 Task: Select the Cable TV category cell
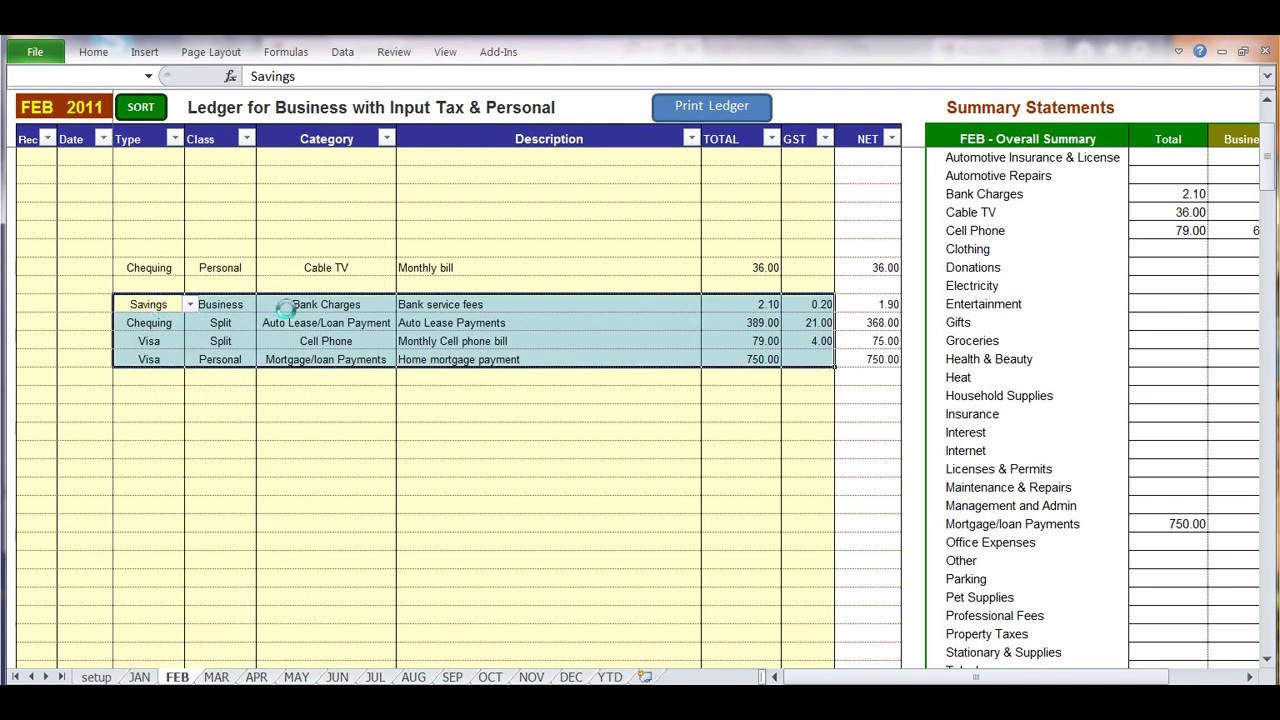tap(326, 268)
